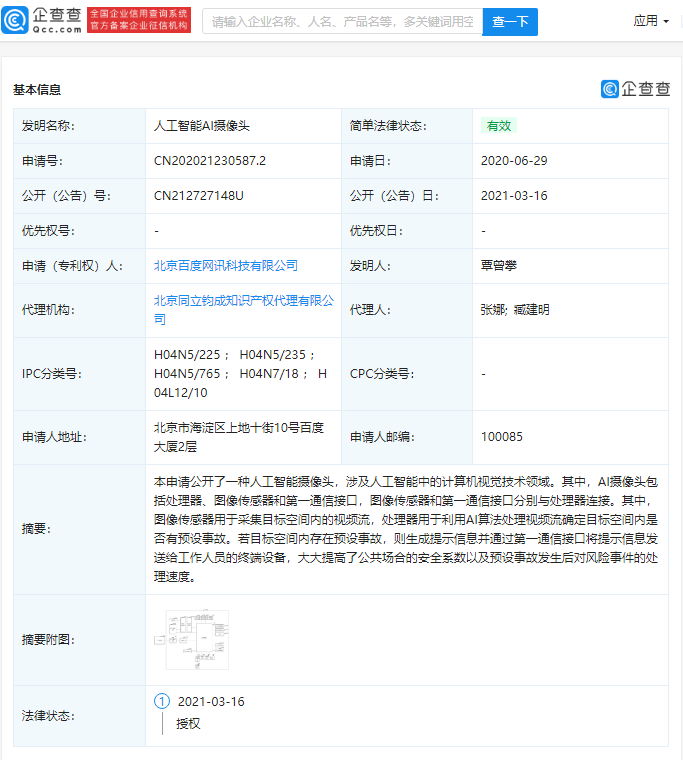
Task: Open 北京百度网讯科技有限公司 applicant link
Action: click(226, 266)
